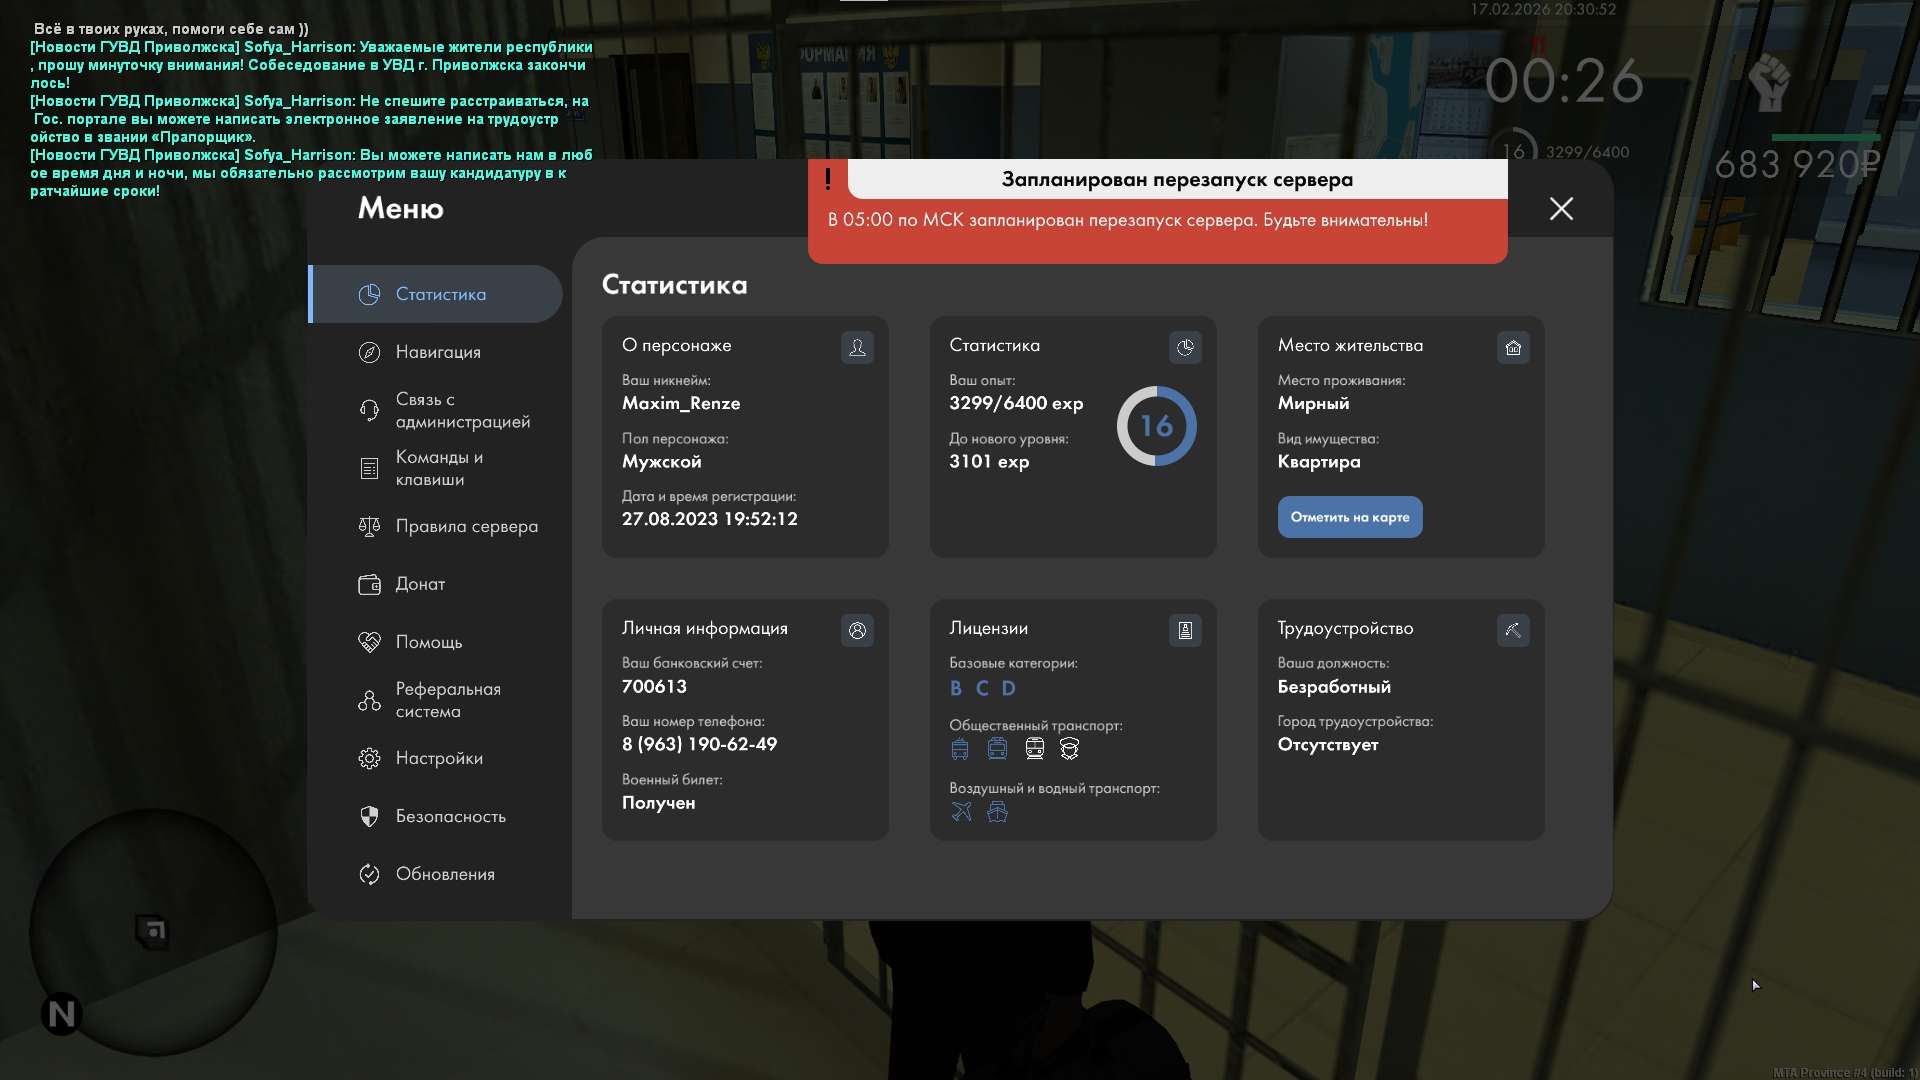Click the house icon in Место жительства card
1920x1080 pixels.
[1513, 347]
